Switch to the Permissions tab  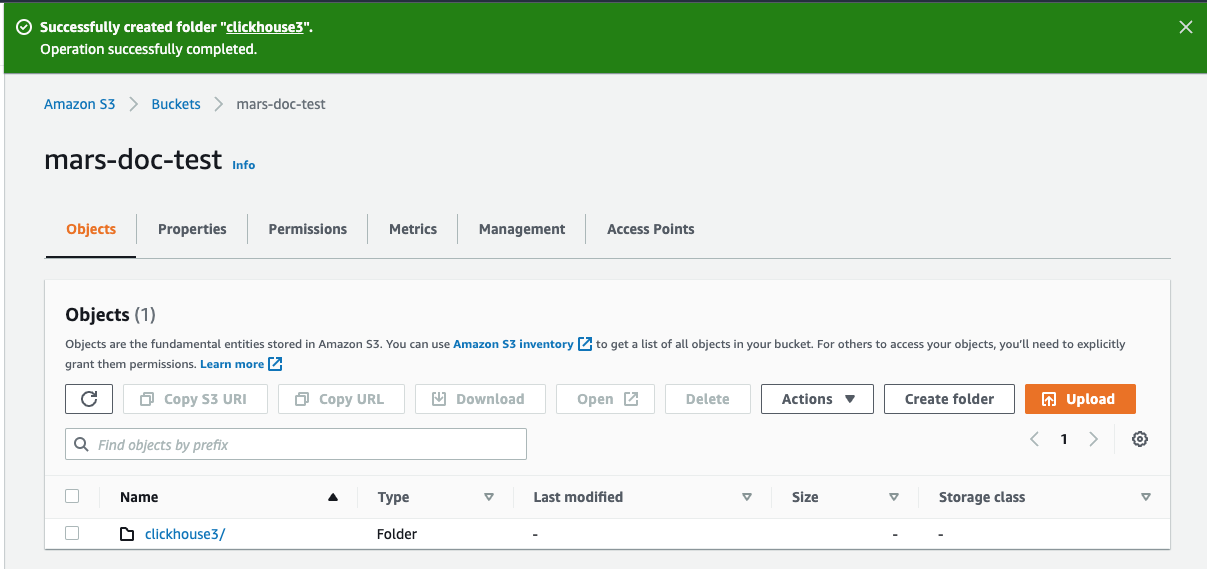[307, 229]
